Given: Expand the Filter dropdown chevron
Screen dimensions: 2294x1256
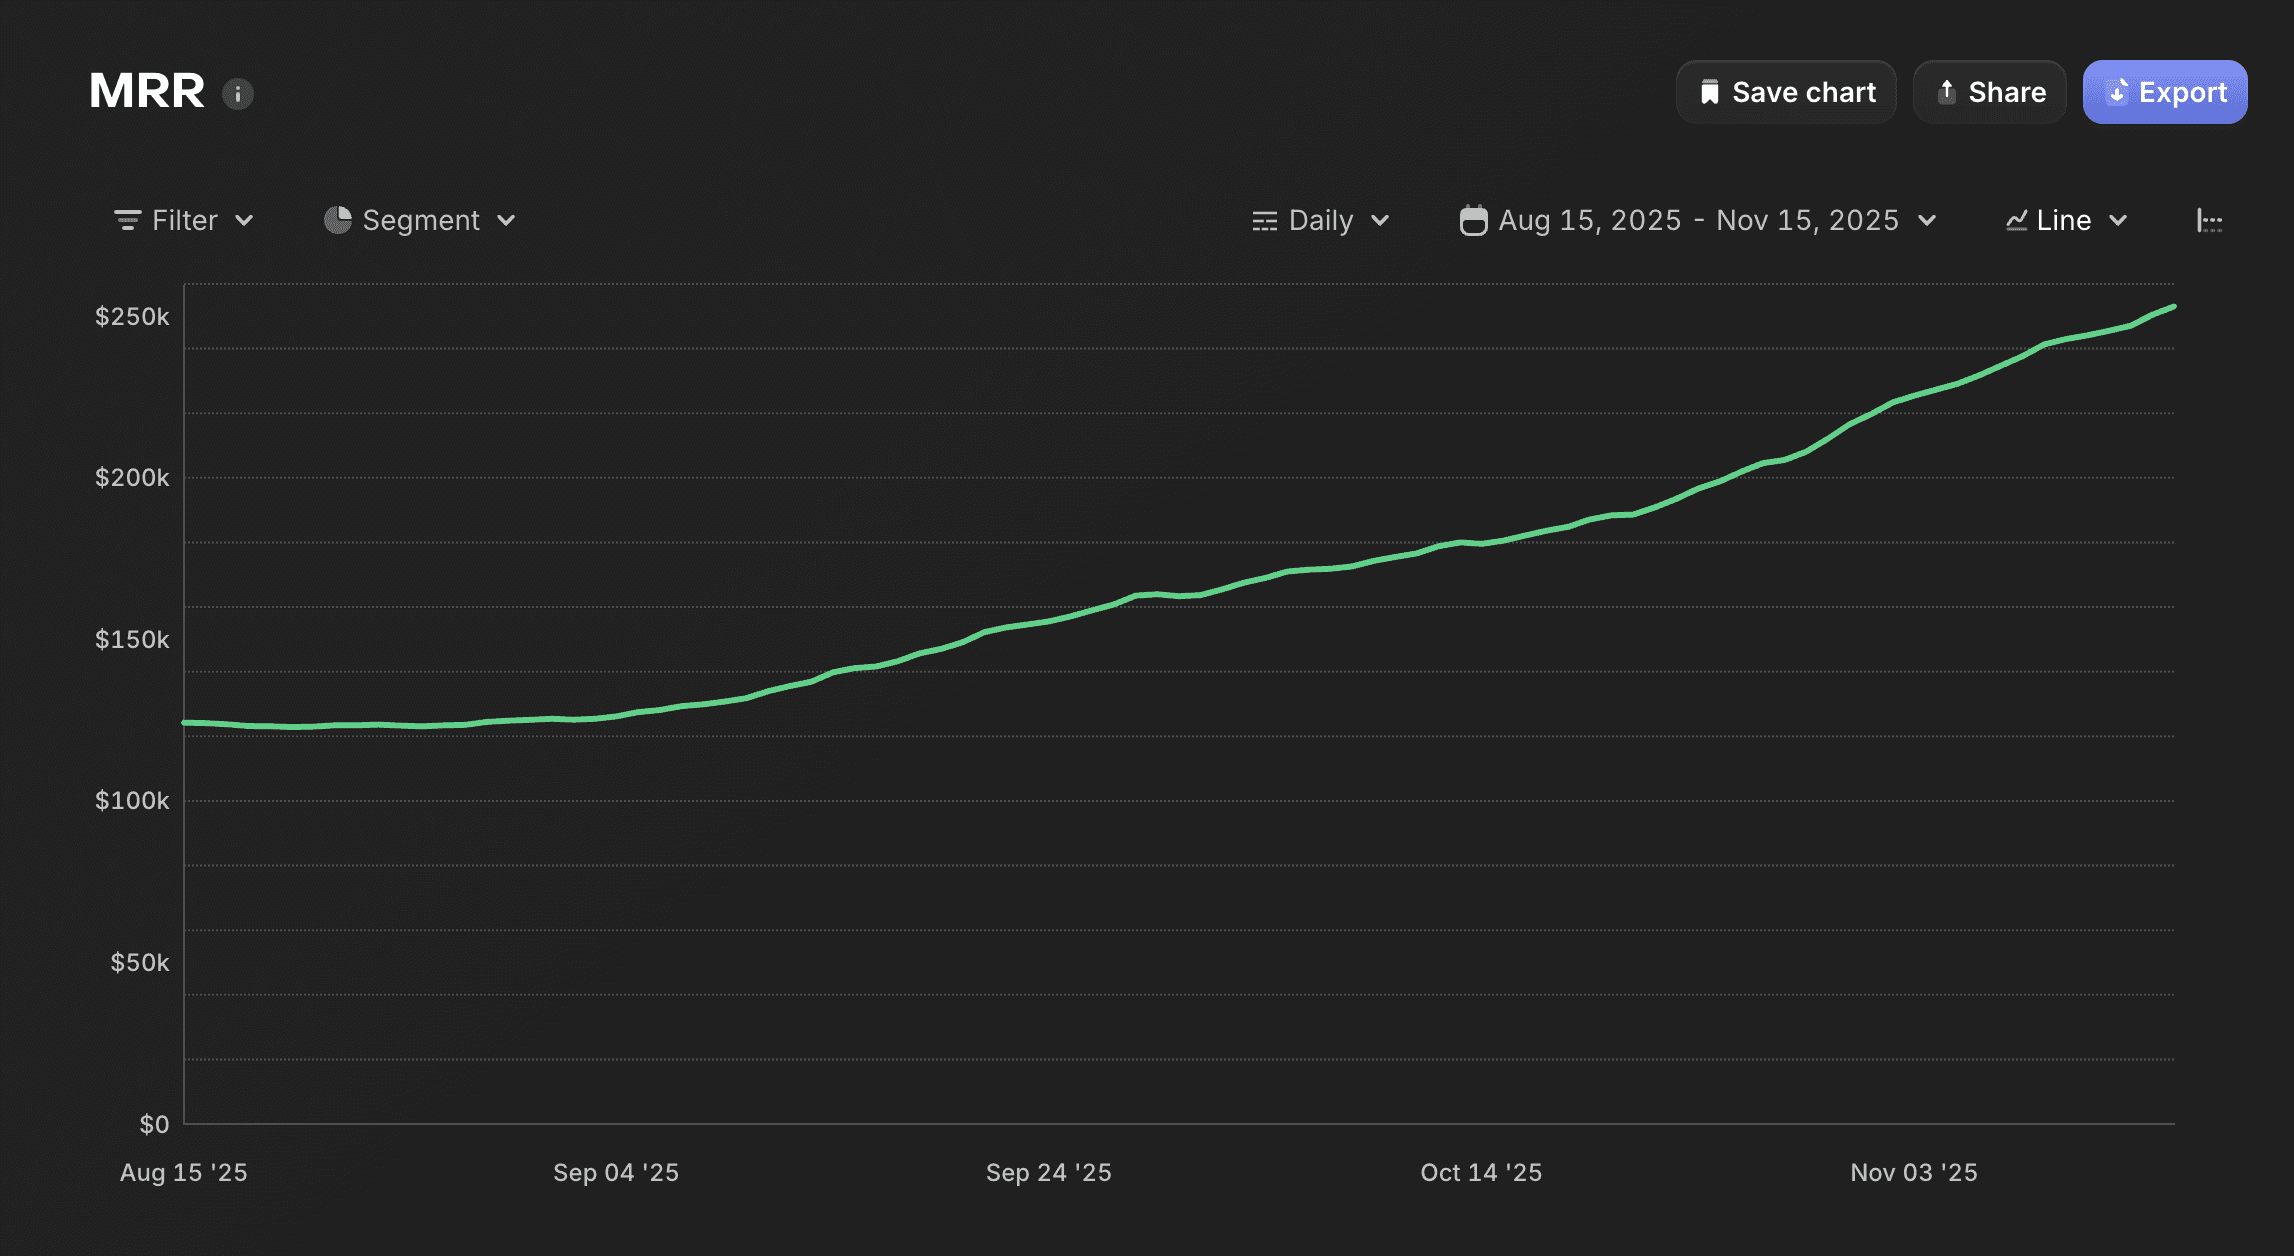Looking at the screenshot, I should tap(244, 220).
